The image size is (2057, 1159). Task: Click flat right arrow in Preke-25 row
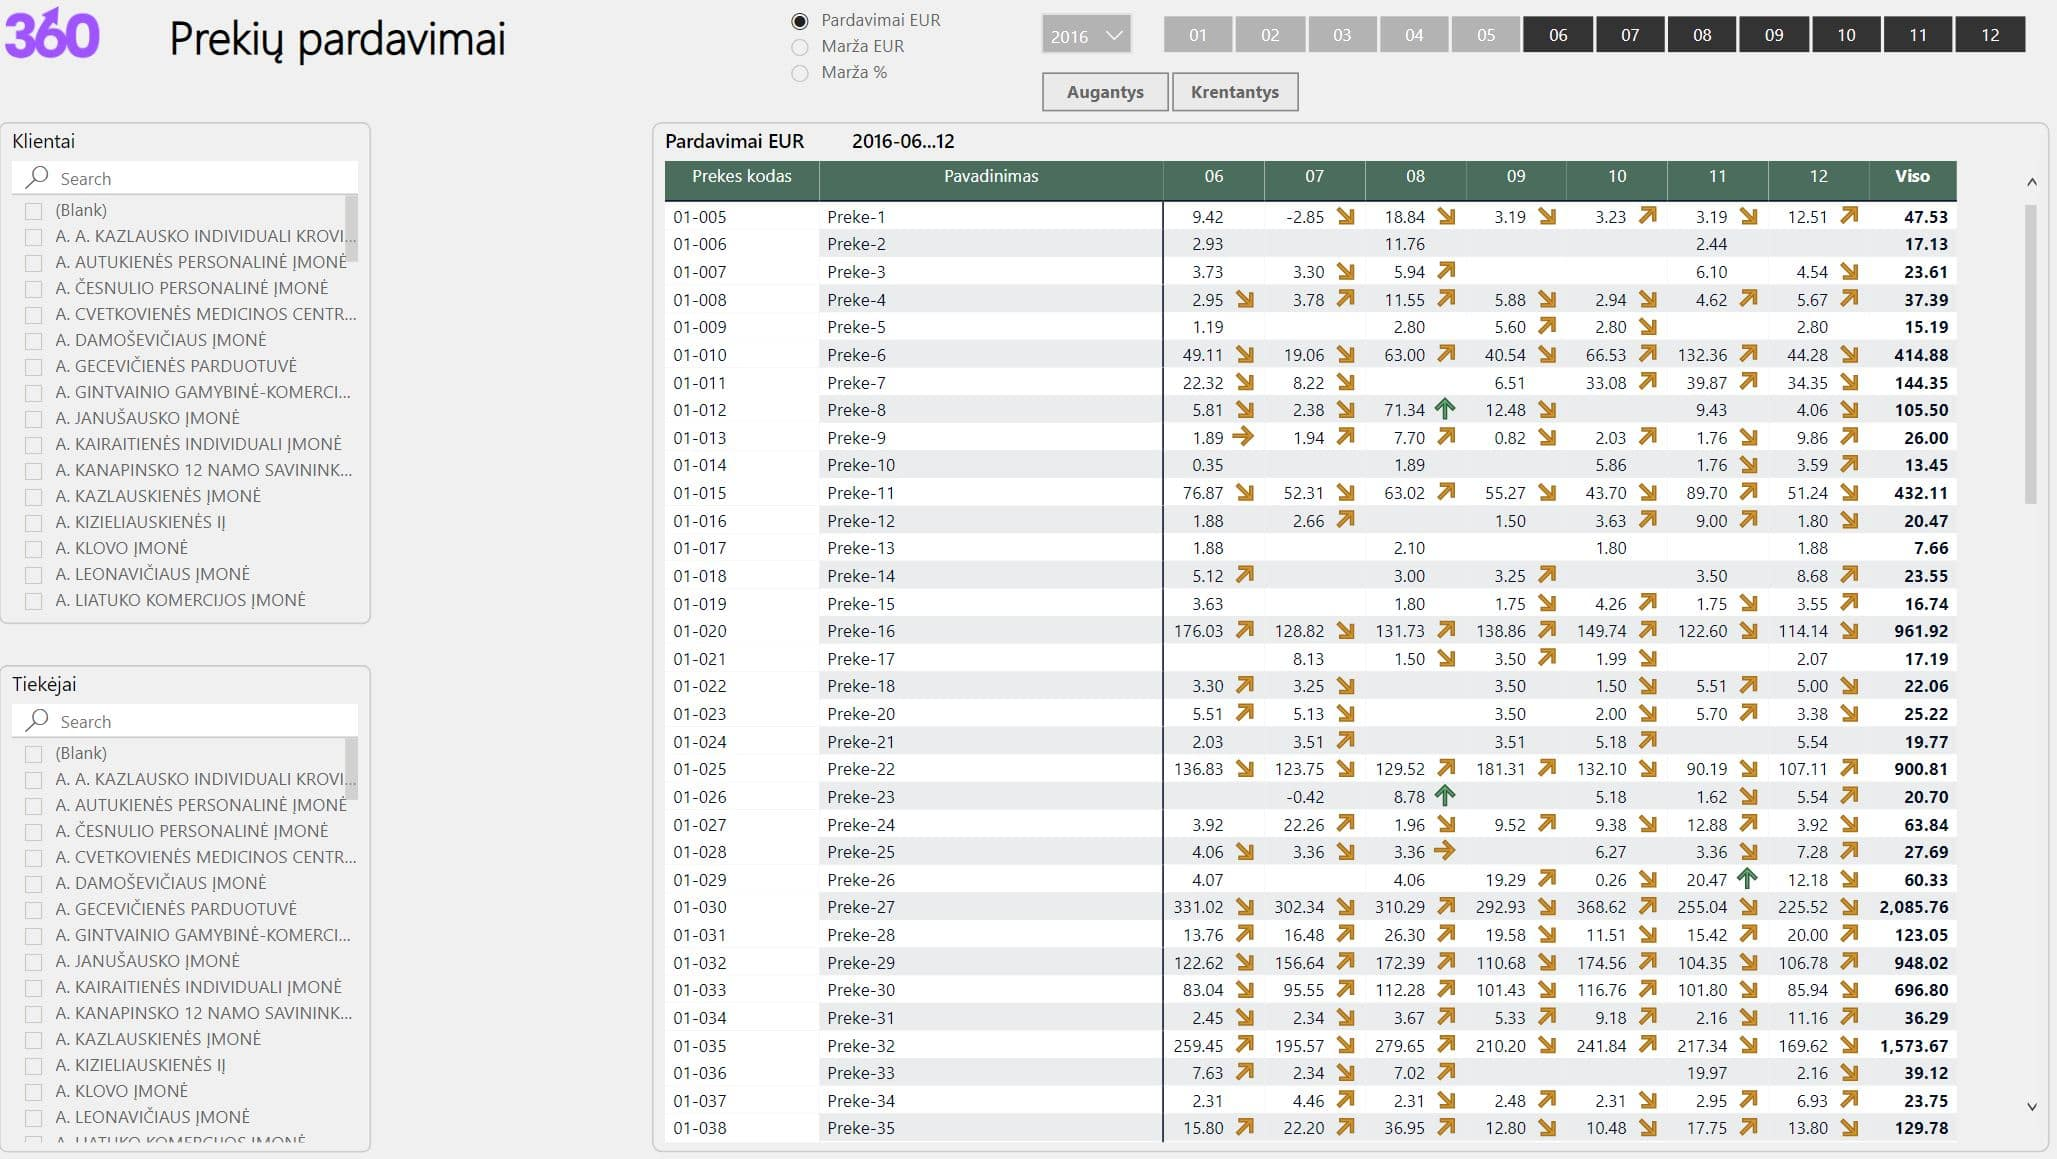pos(1445,851)
